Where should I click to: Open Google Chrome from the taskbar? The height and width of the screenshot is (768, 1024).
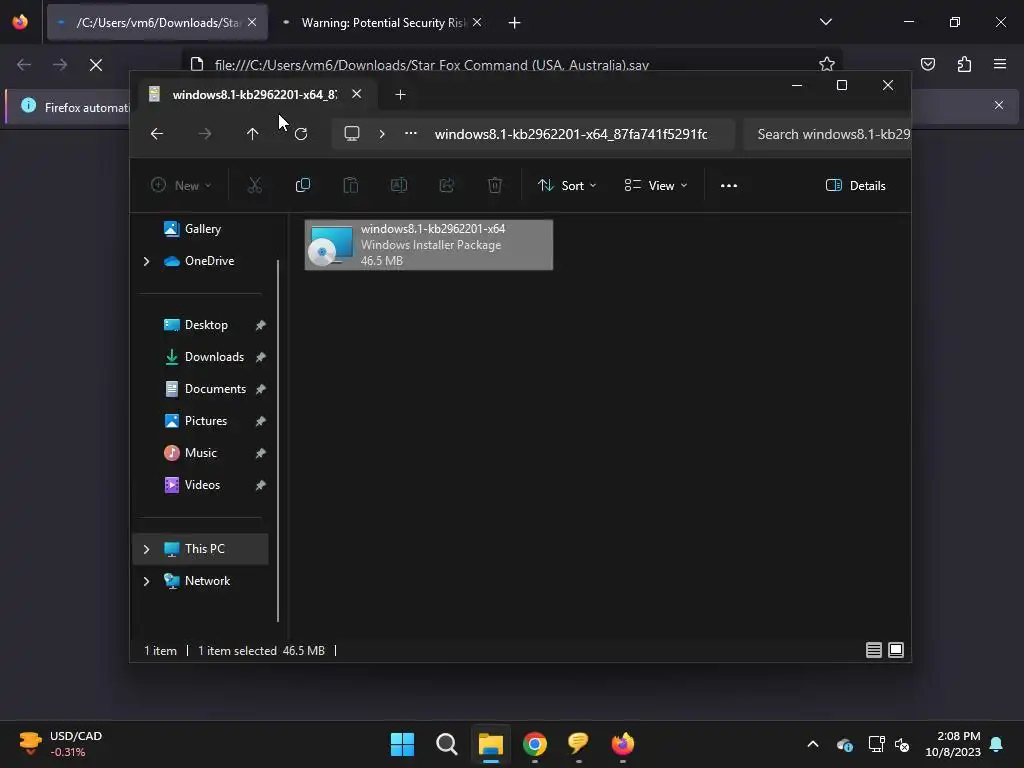pos(535,744)
